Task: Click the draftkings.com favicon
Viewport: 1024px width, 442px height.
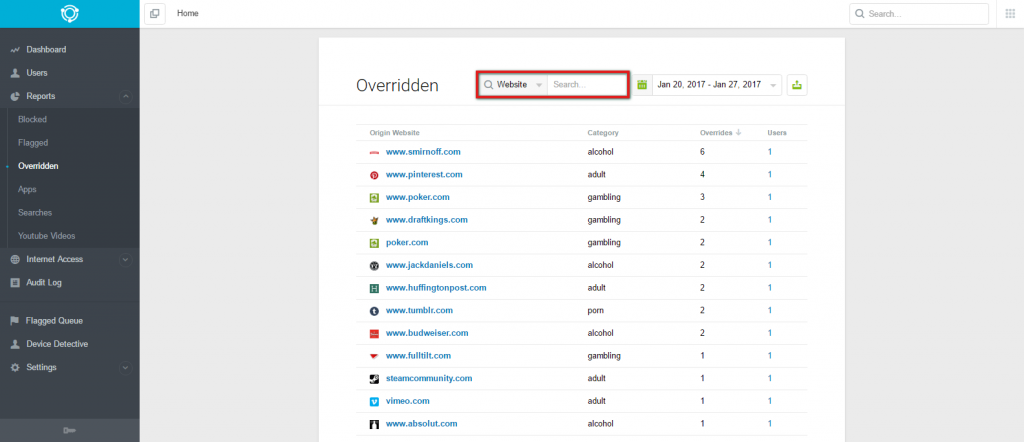Action: [x=374, y=220]
